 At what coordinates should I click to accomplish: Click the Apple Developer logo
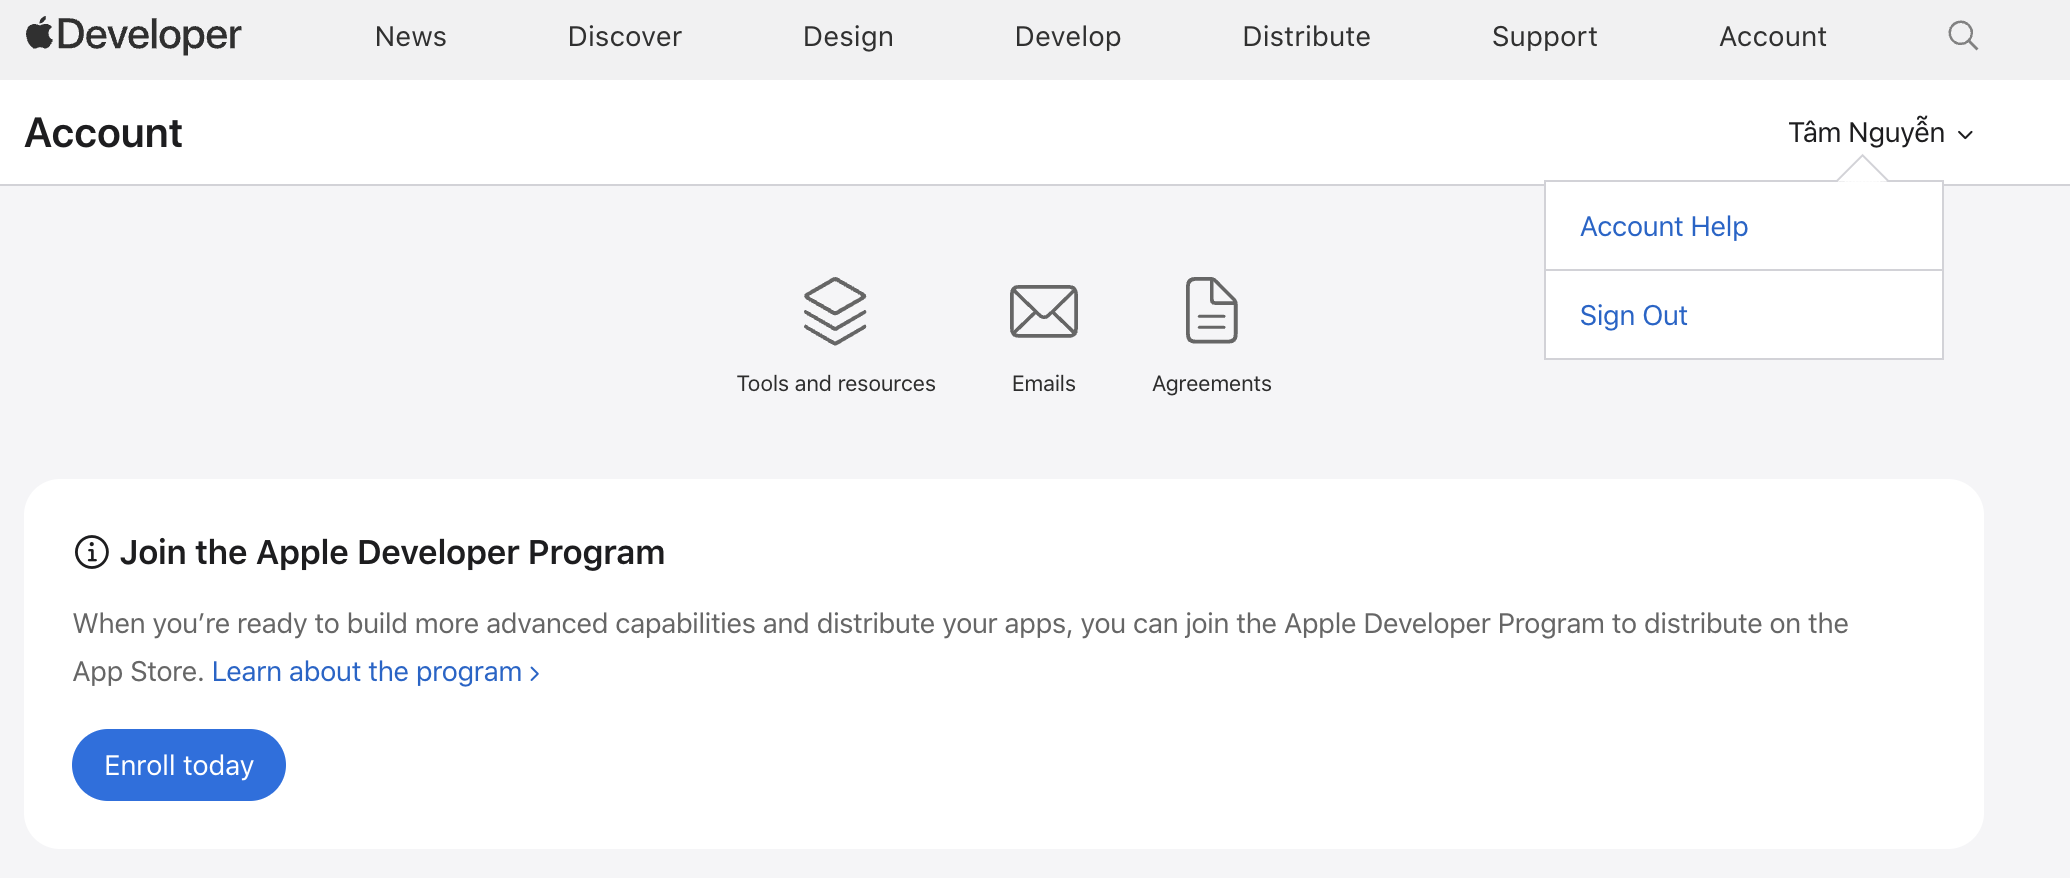(x=134, y=36)
